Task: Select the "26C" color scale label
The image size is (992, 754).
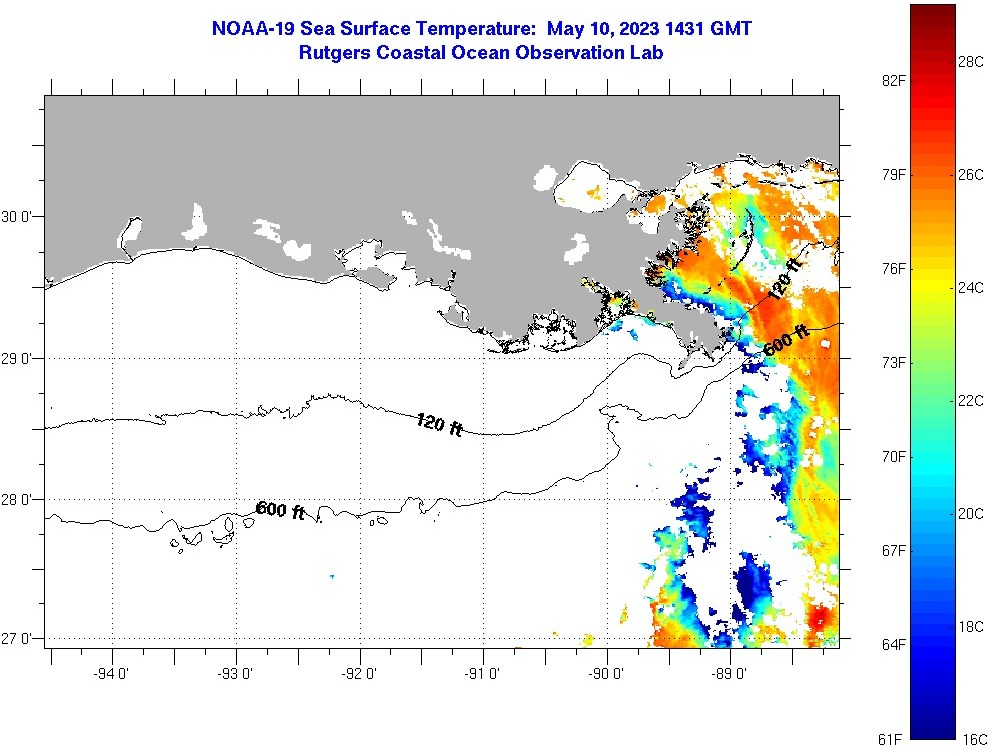Action: pyautogui.click(x=971, y=175)
